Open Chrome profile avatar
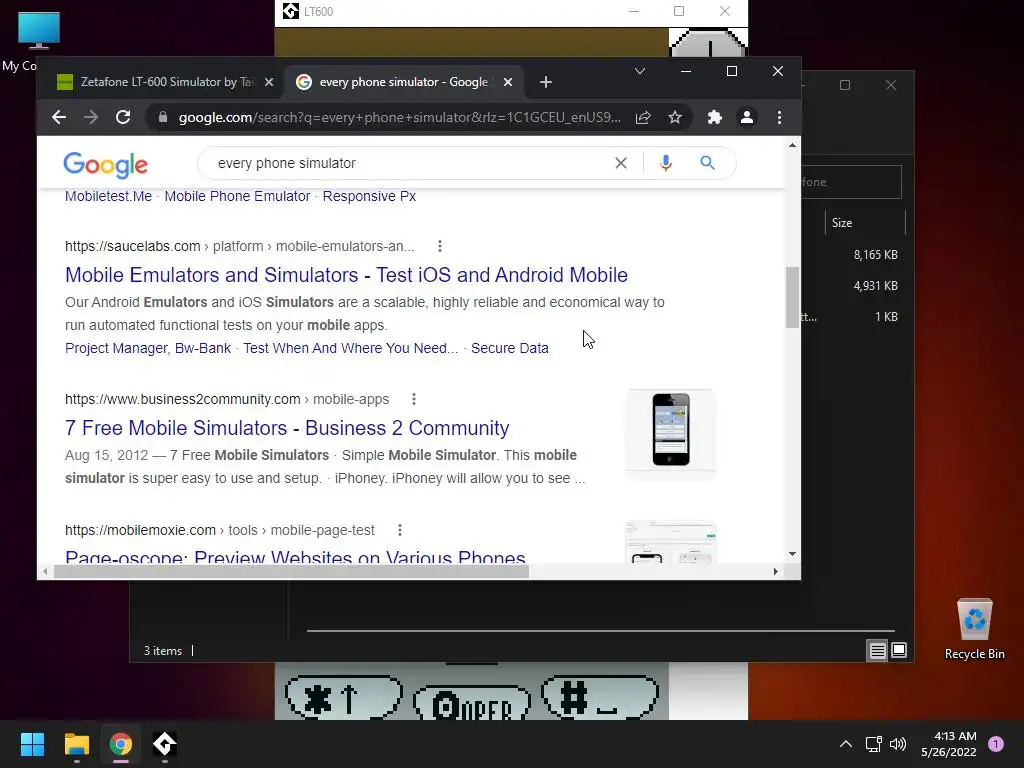1024x768 pixels. [x=746, y=118]
